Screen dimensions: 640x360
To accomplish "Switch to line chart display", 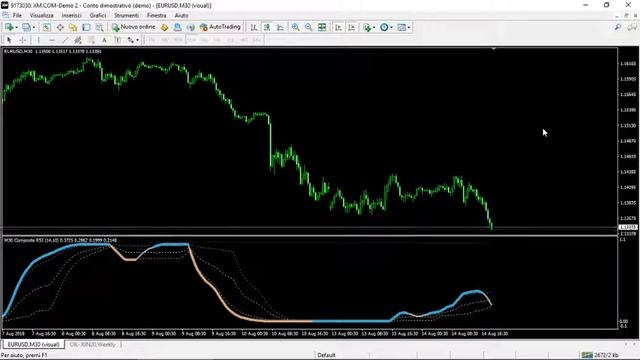I will (280, 27).
